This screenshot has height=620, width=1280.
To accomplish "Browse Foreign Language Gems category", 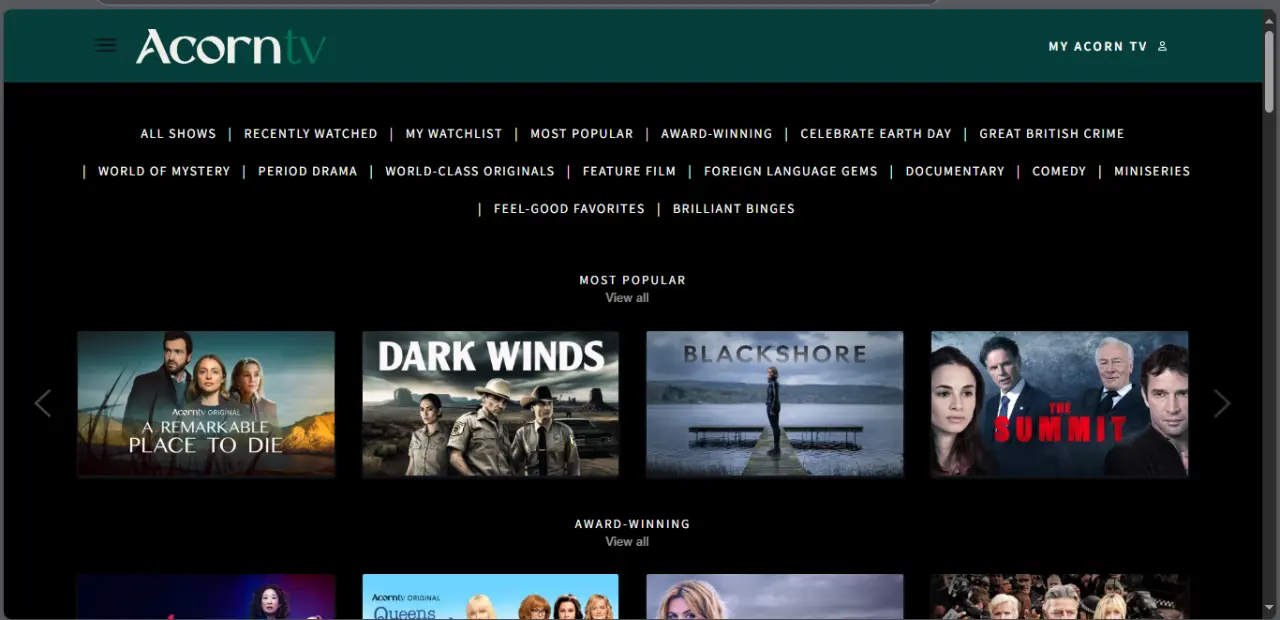I will coord(791,171).
